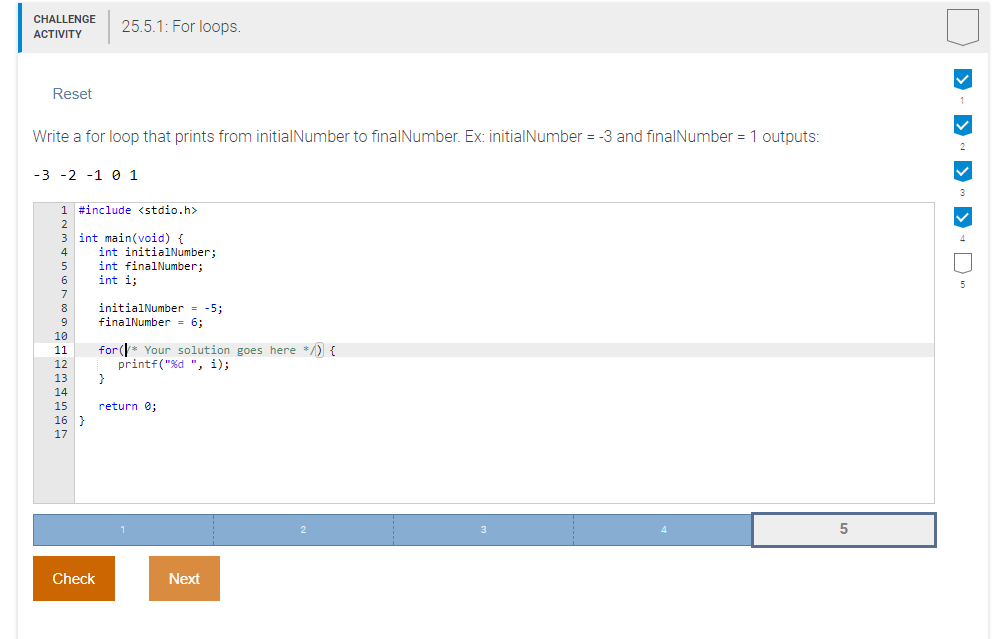Select progress bar segment 3
Screen dimensions: 994x639
[x=483, y=530]
